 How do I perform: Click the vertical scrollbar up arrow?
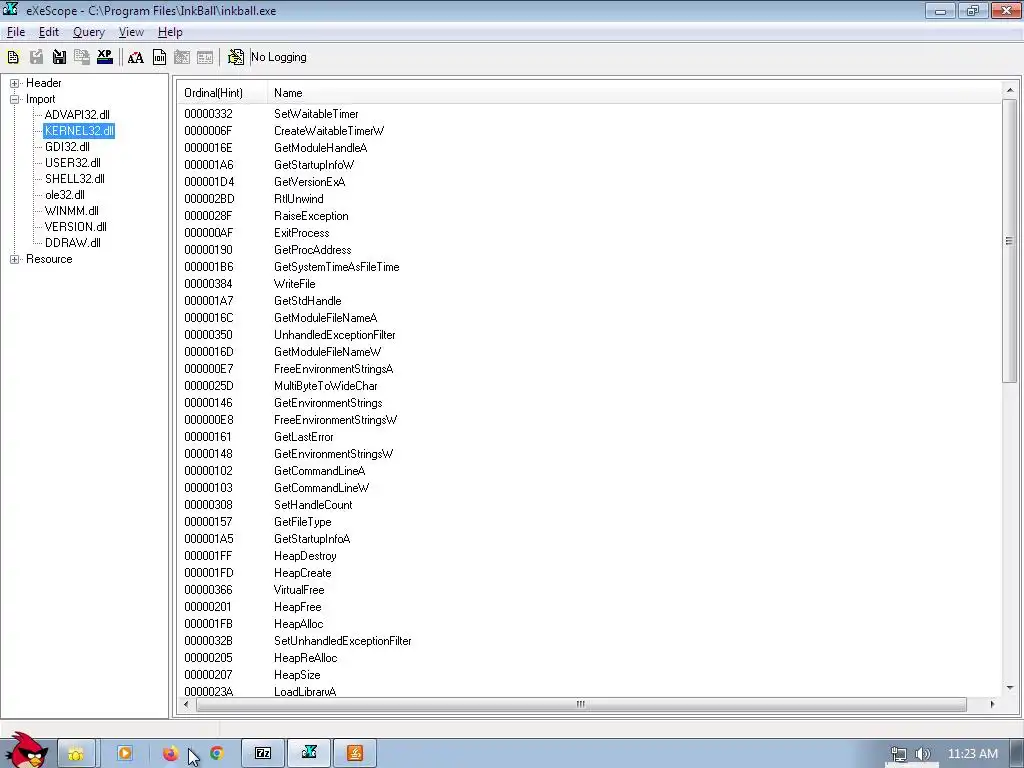[x=1010, y=90]
